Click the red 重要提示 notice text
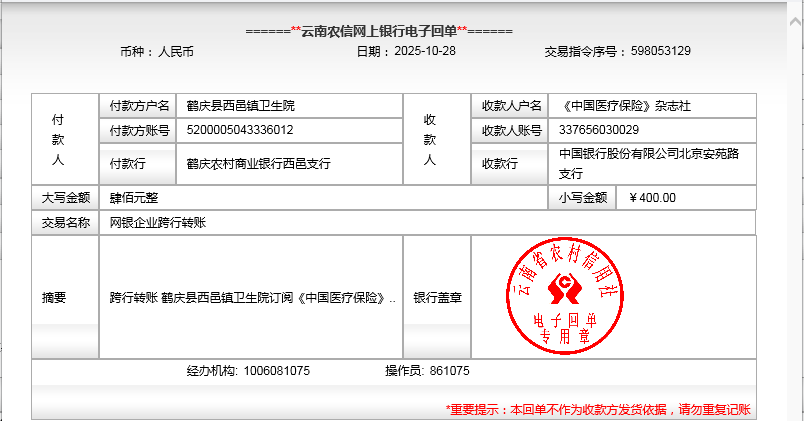Image resolution: width=804 pixels, height=421 pixels. pos(598,409)
